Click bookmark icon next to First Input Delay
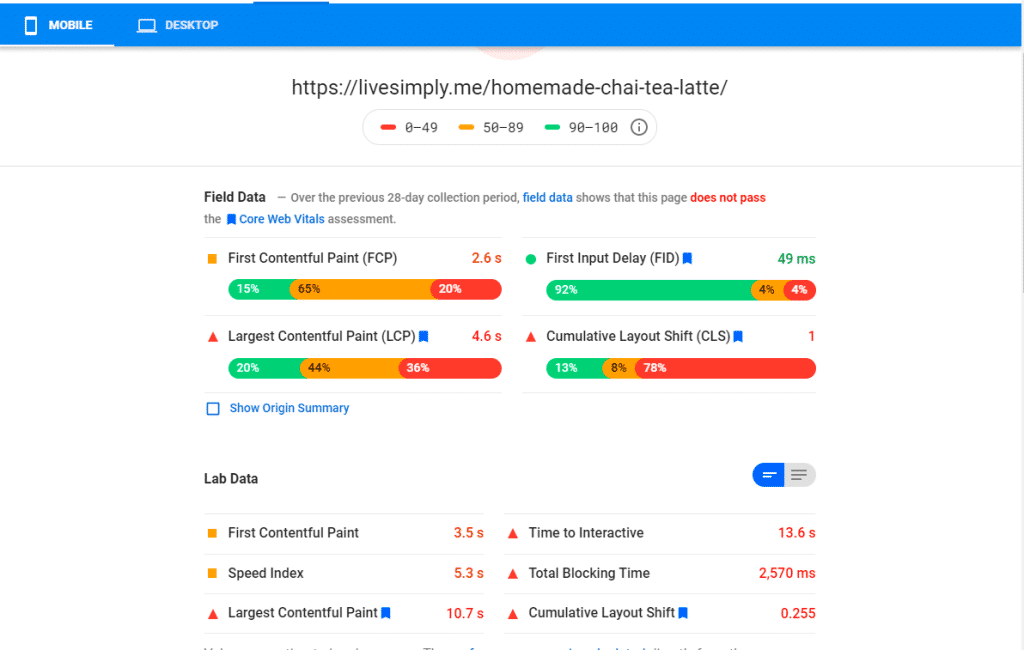This screenshot has height=650, width=1024. pyautogui.click(x=687, y=259)
